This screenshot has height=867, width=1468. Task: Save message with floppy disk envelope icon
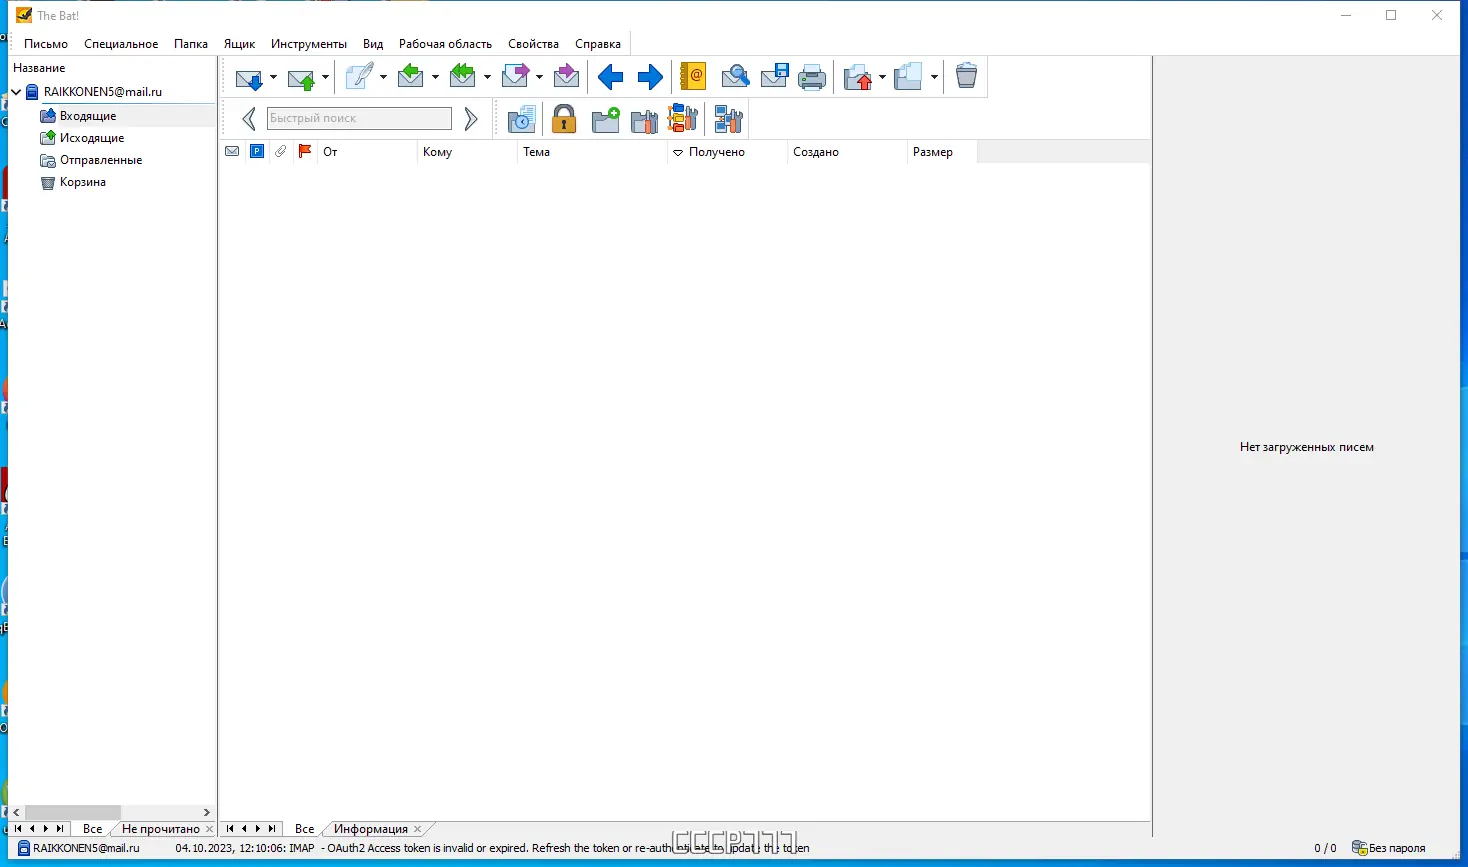click(775, 76)
